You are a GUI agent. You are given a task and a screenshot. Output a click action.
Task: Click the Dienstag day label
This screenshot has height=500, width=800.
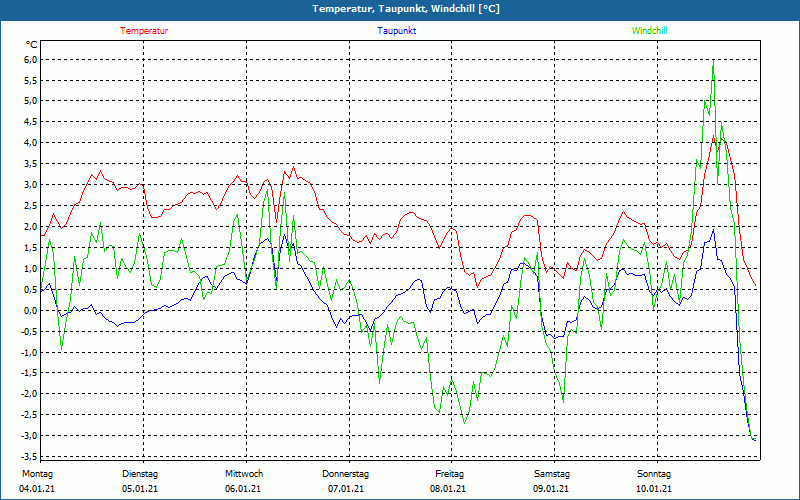[x=140, y=474]
